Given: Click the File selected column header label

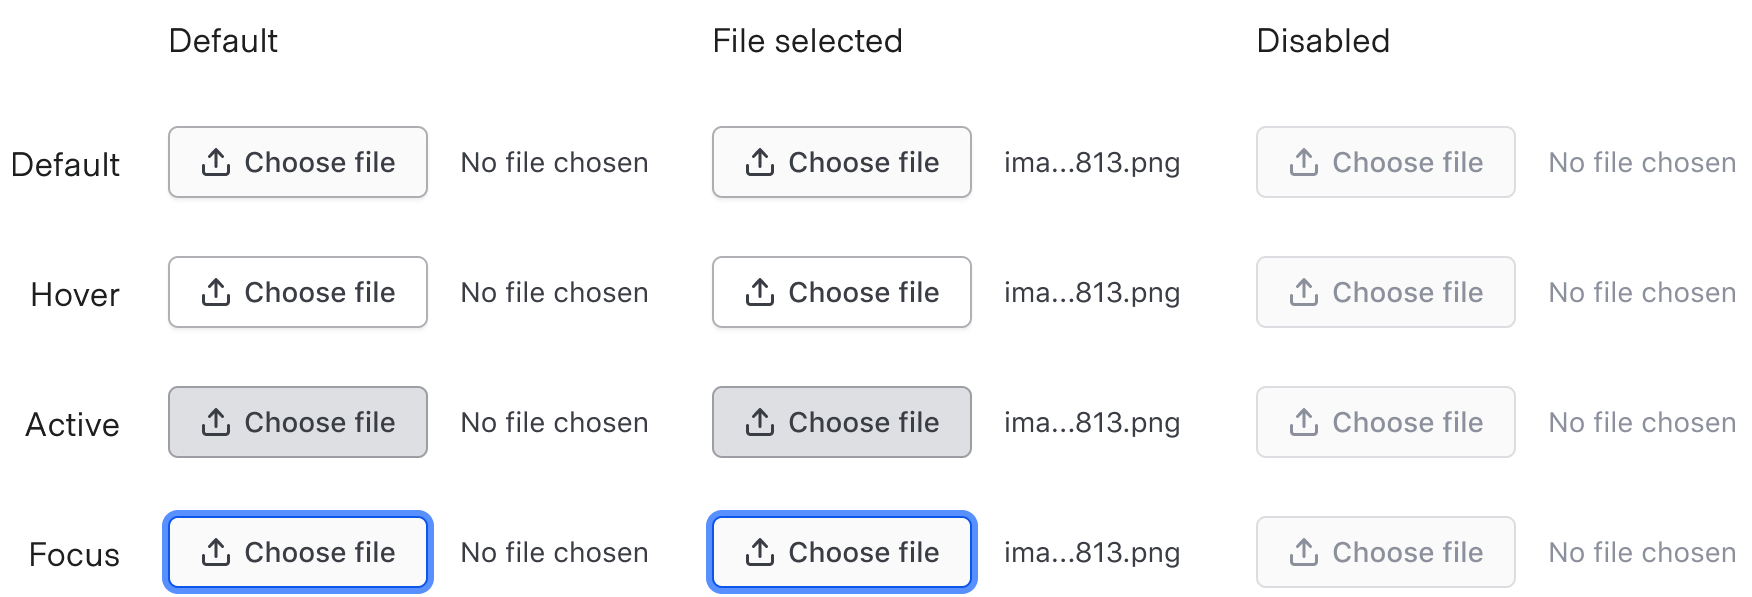Looking at the screenshot, I should pyautogui.click(x=807, y=40).
